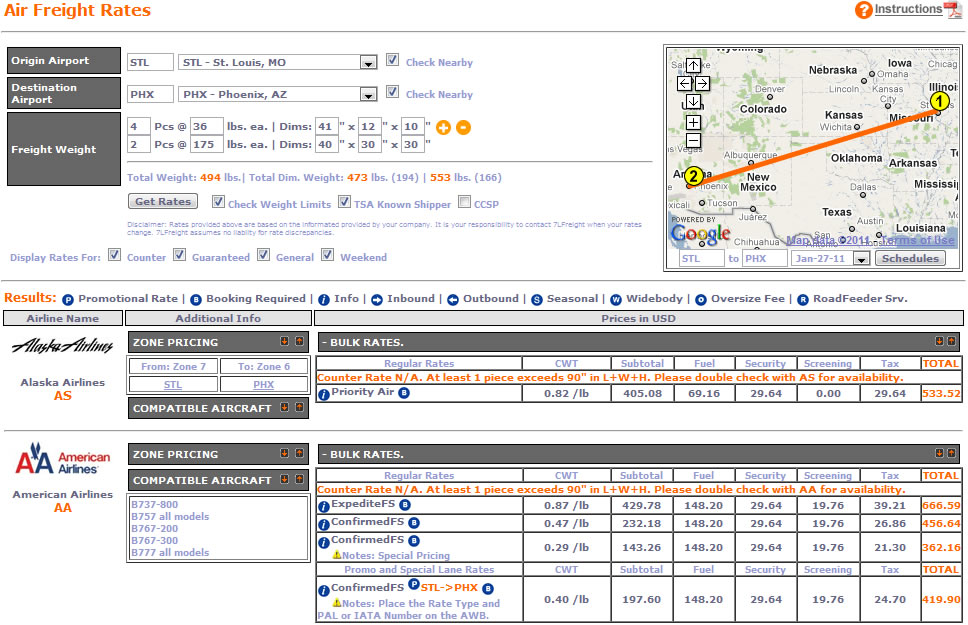Open the destination airport dropdown

pos(368,94)
